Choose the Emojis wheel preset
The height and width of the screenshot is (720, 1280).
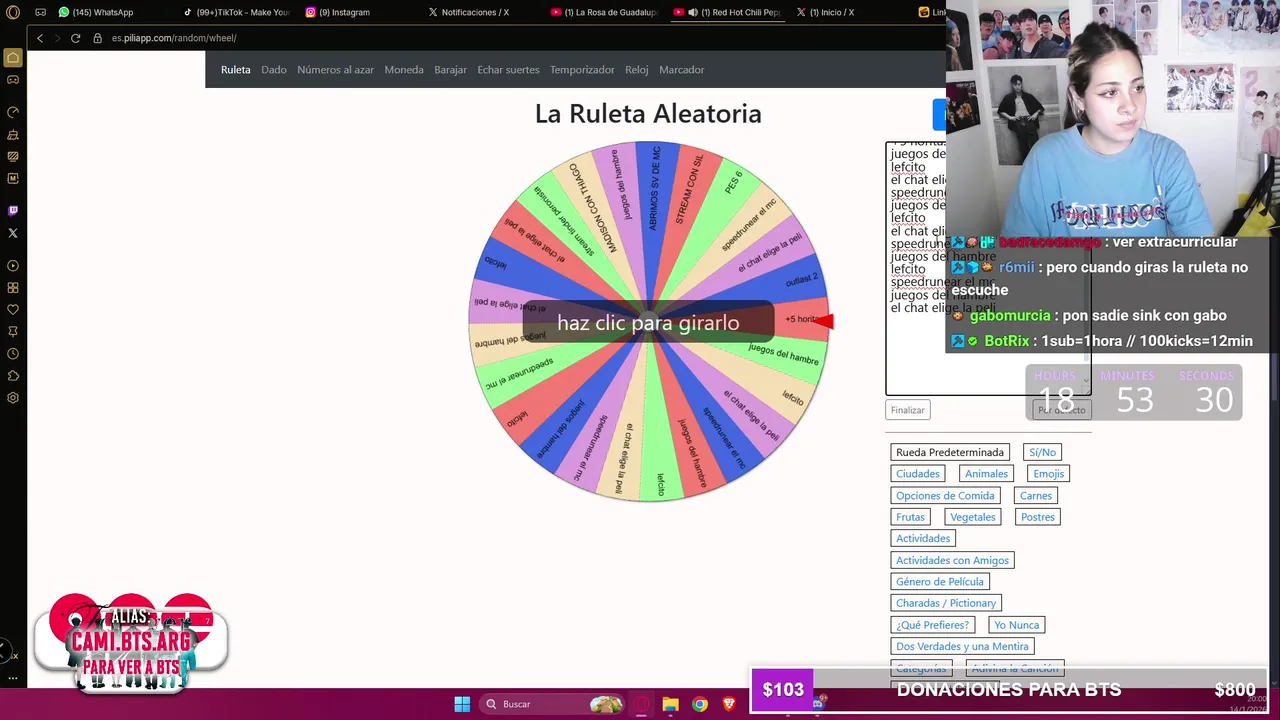click(1049, 474)
